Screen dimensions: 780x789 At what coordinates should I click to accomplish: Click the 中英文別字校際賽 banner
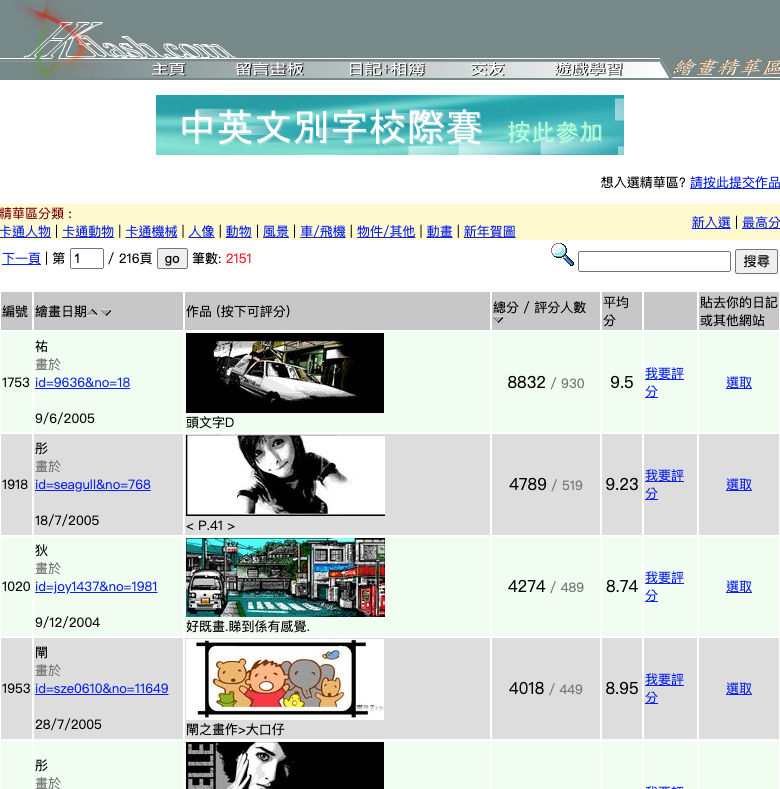tap(390, 125)
